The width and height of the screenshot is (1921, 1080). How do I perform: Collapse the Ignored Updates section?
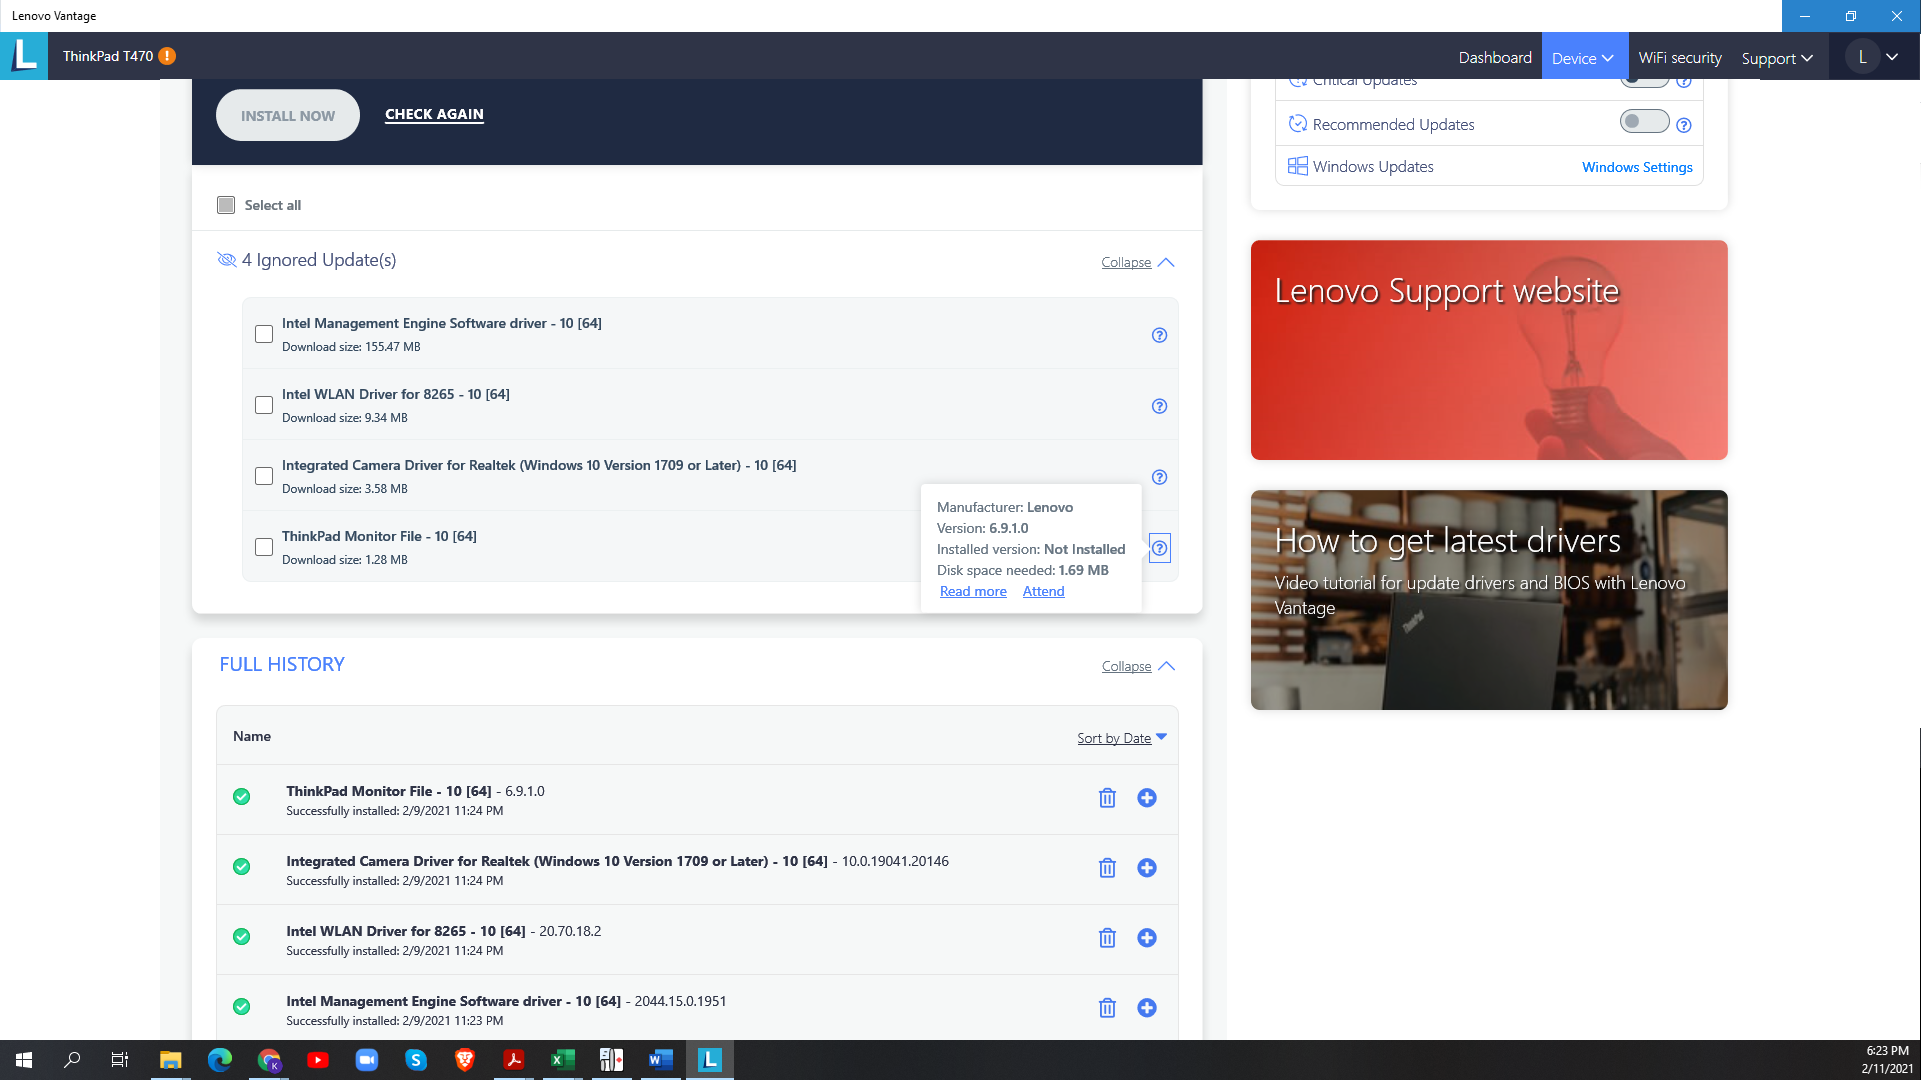point(1138,262)
